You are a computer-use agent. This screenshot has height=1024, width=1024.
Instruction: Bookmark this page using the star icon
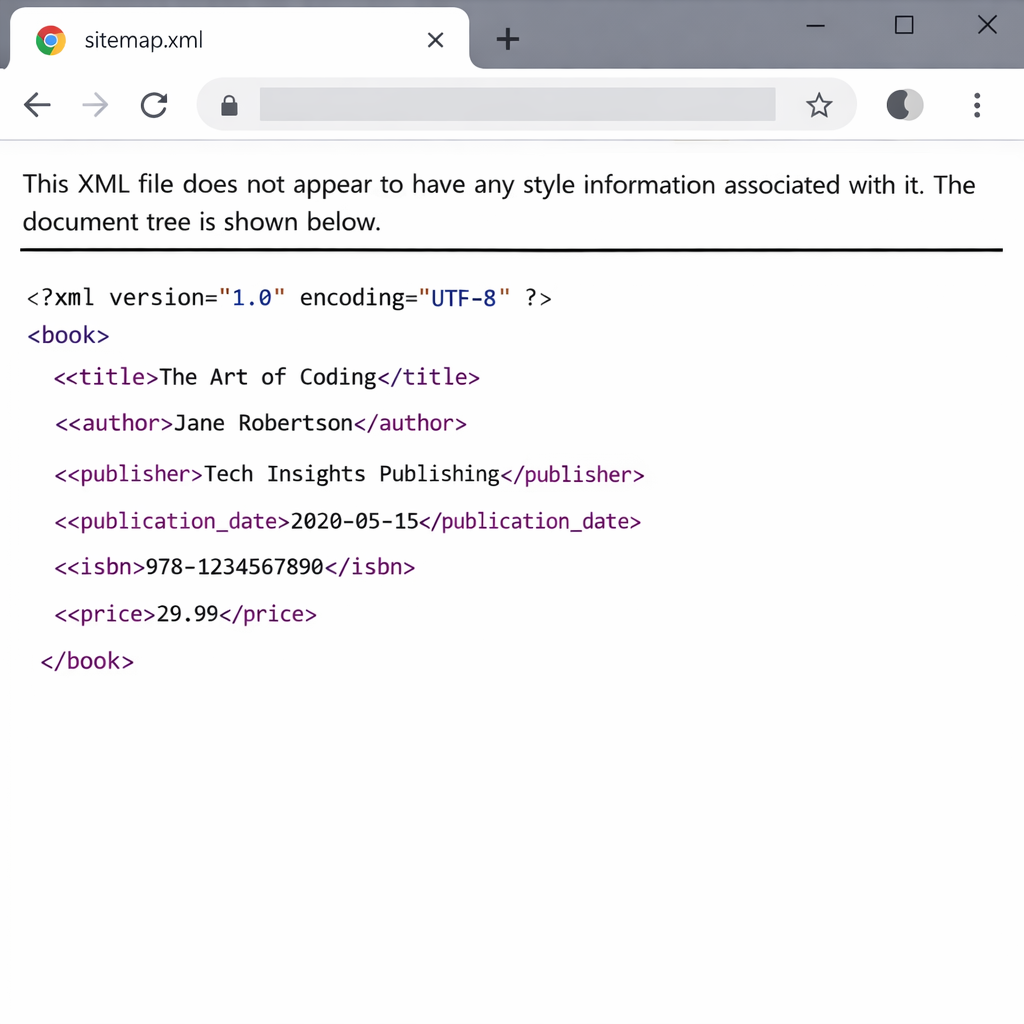tap(819, 104)
